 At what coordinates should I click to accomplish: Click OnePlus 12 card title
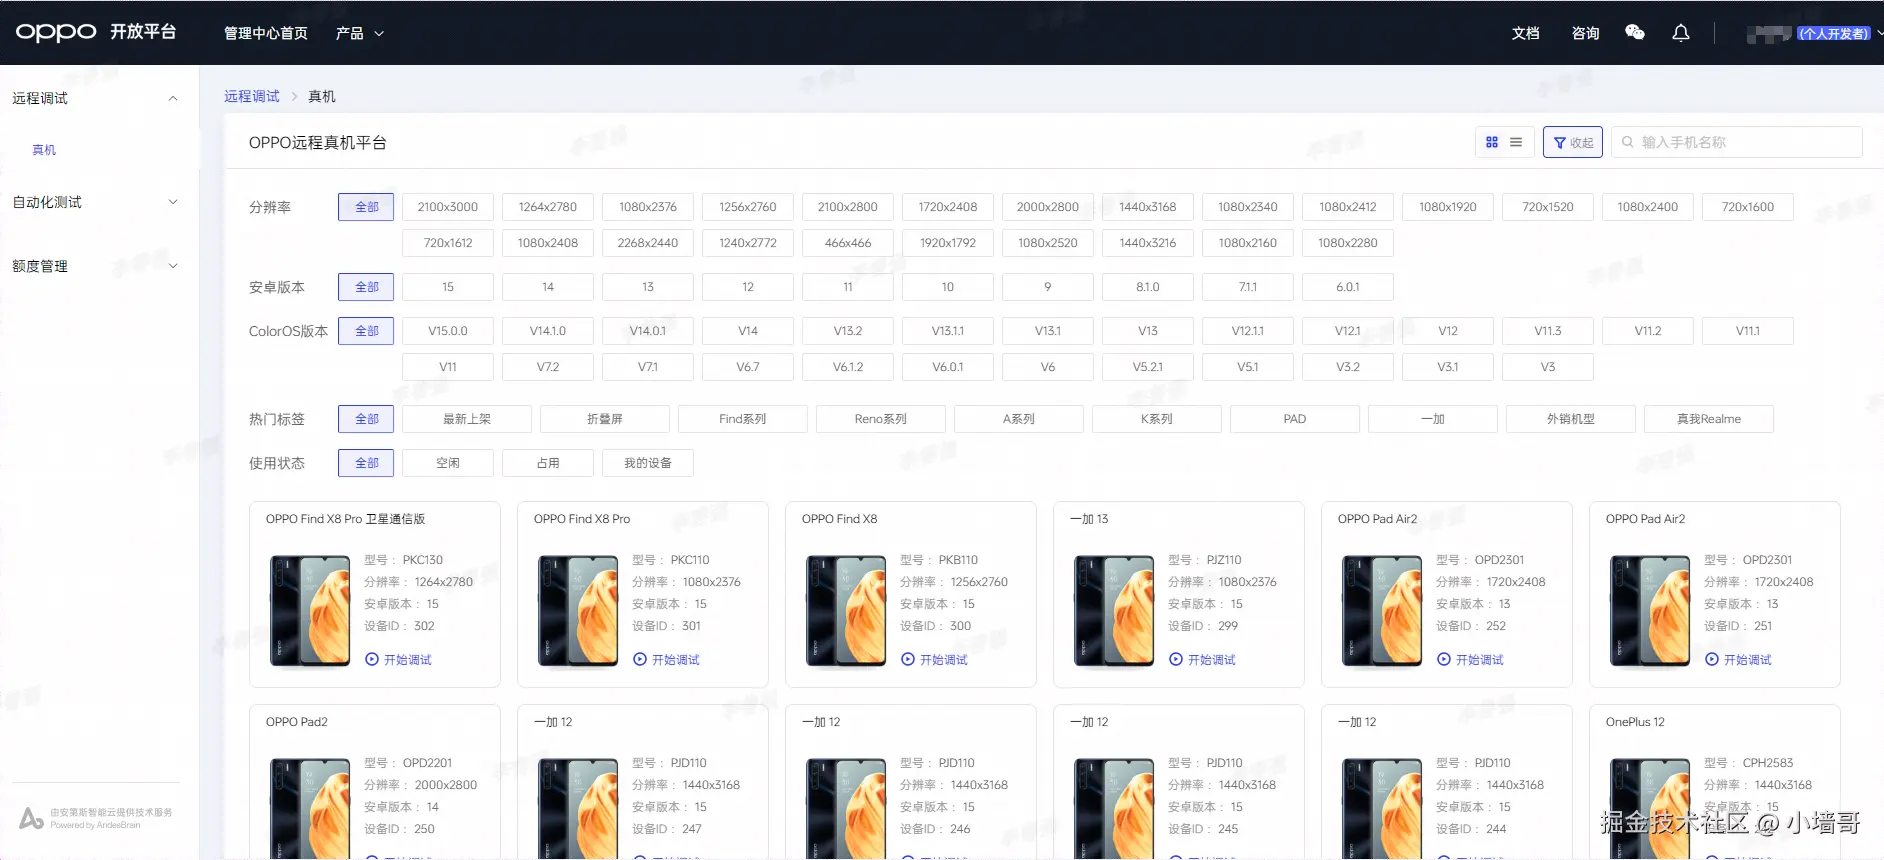1635,722
